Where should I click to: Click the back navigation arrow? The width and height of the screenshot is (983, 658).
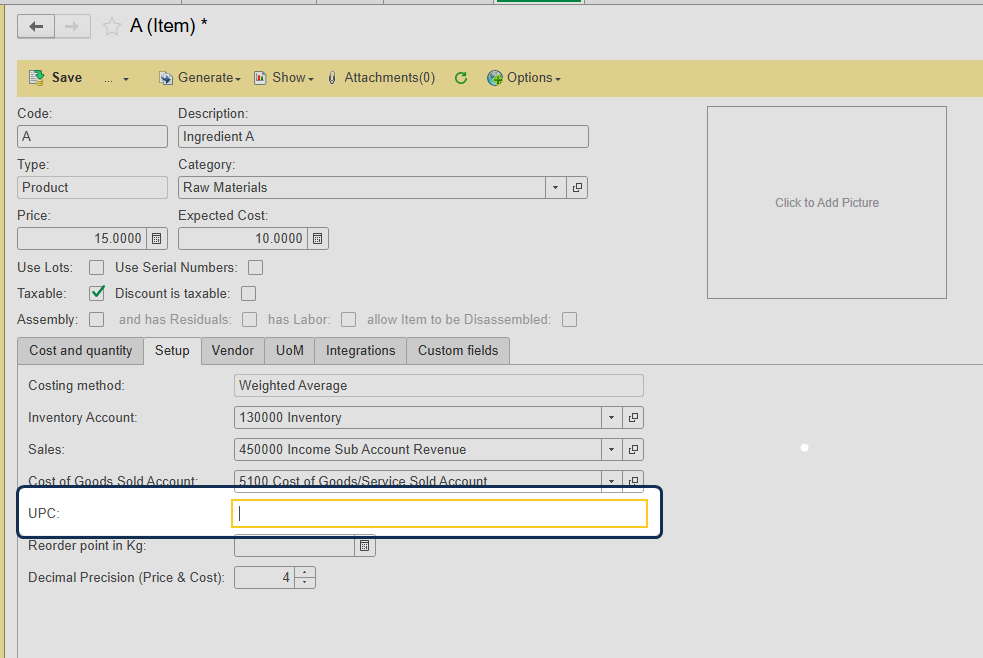(x=36, y=27)
